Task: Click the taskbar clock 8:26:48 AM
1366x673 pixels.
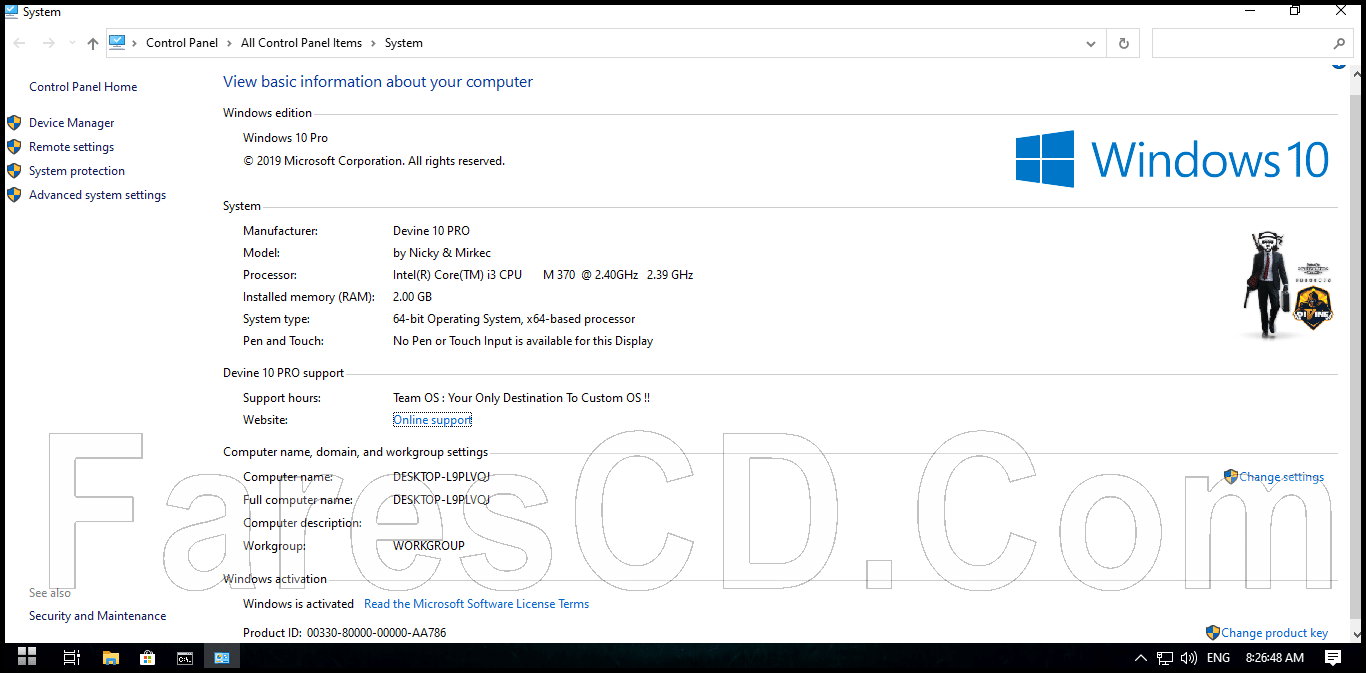Action: pyautogui.click(x=1274, y=658)
